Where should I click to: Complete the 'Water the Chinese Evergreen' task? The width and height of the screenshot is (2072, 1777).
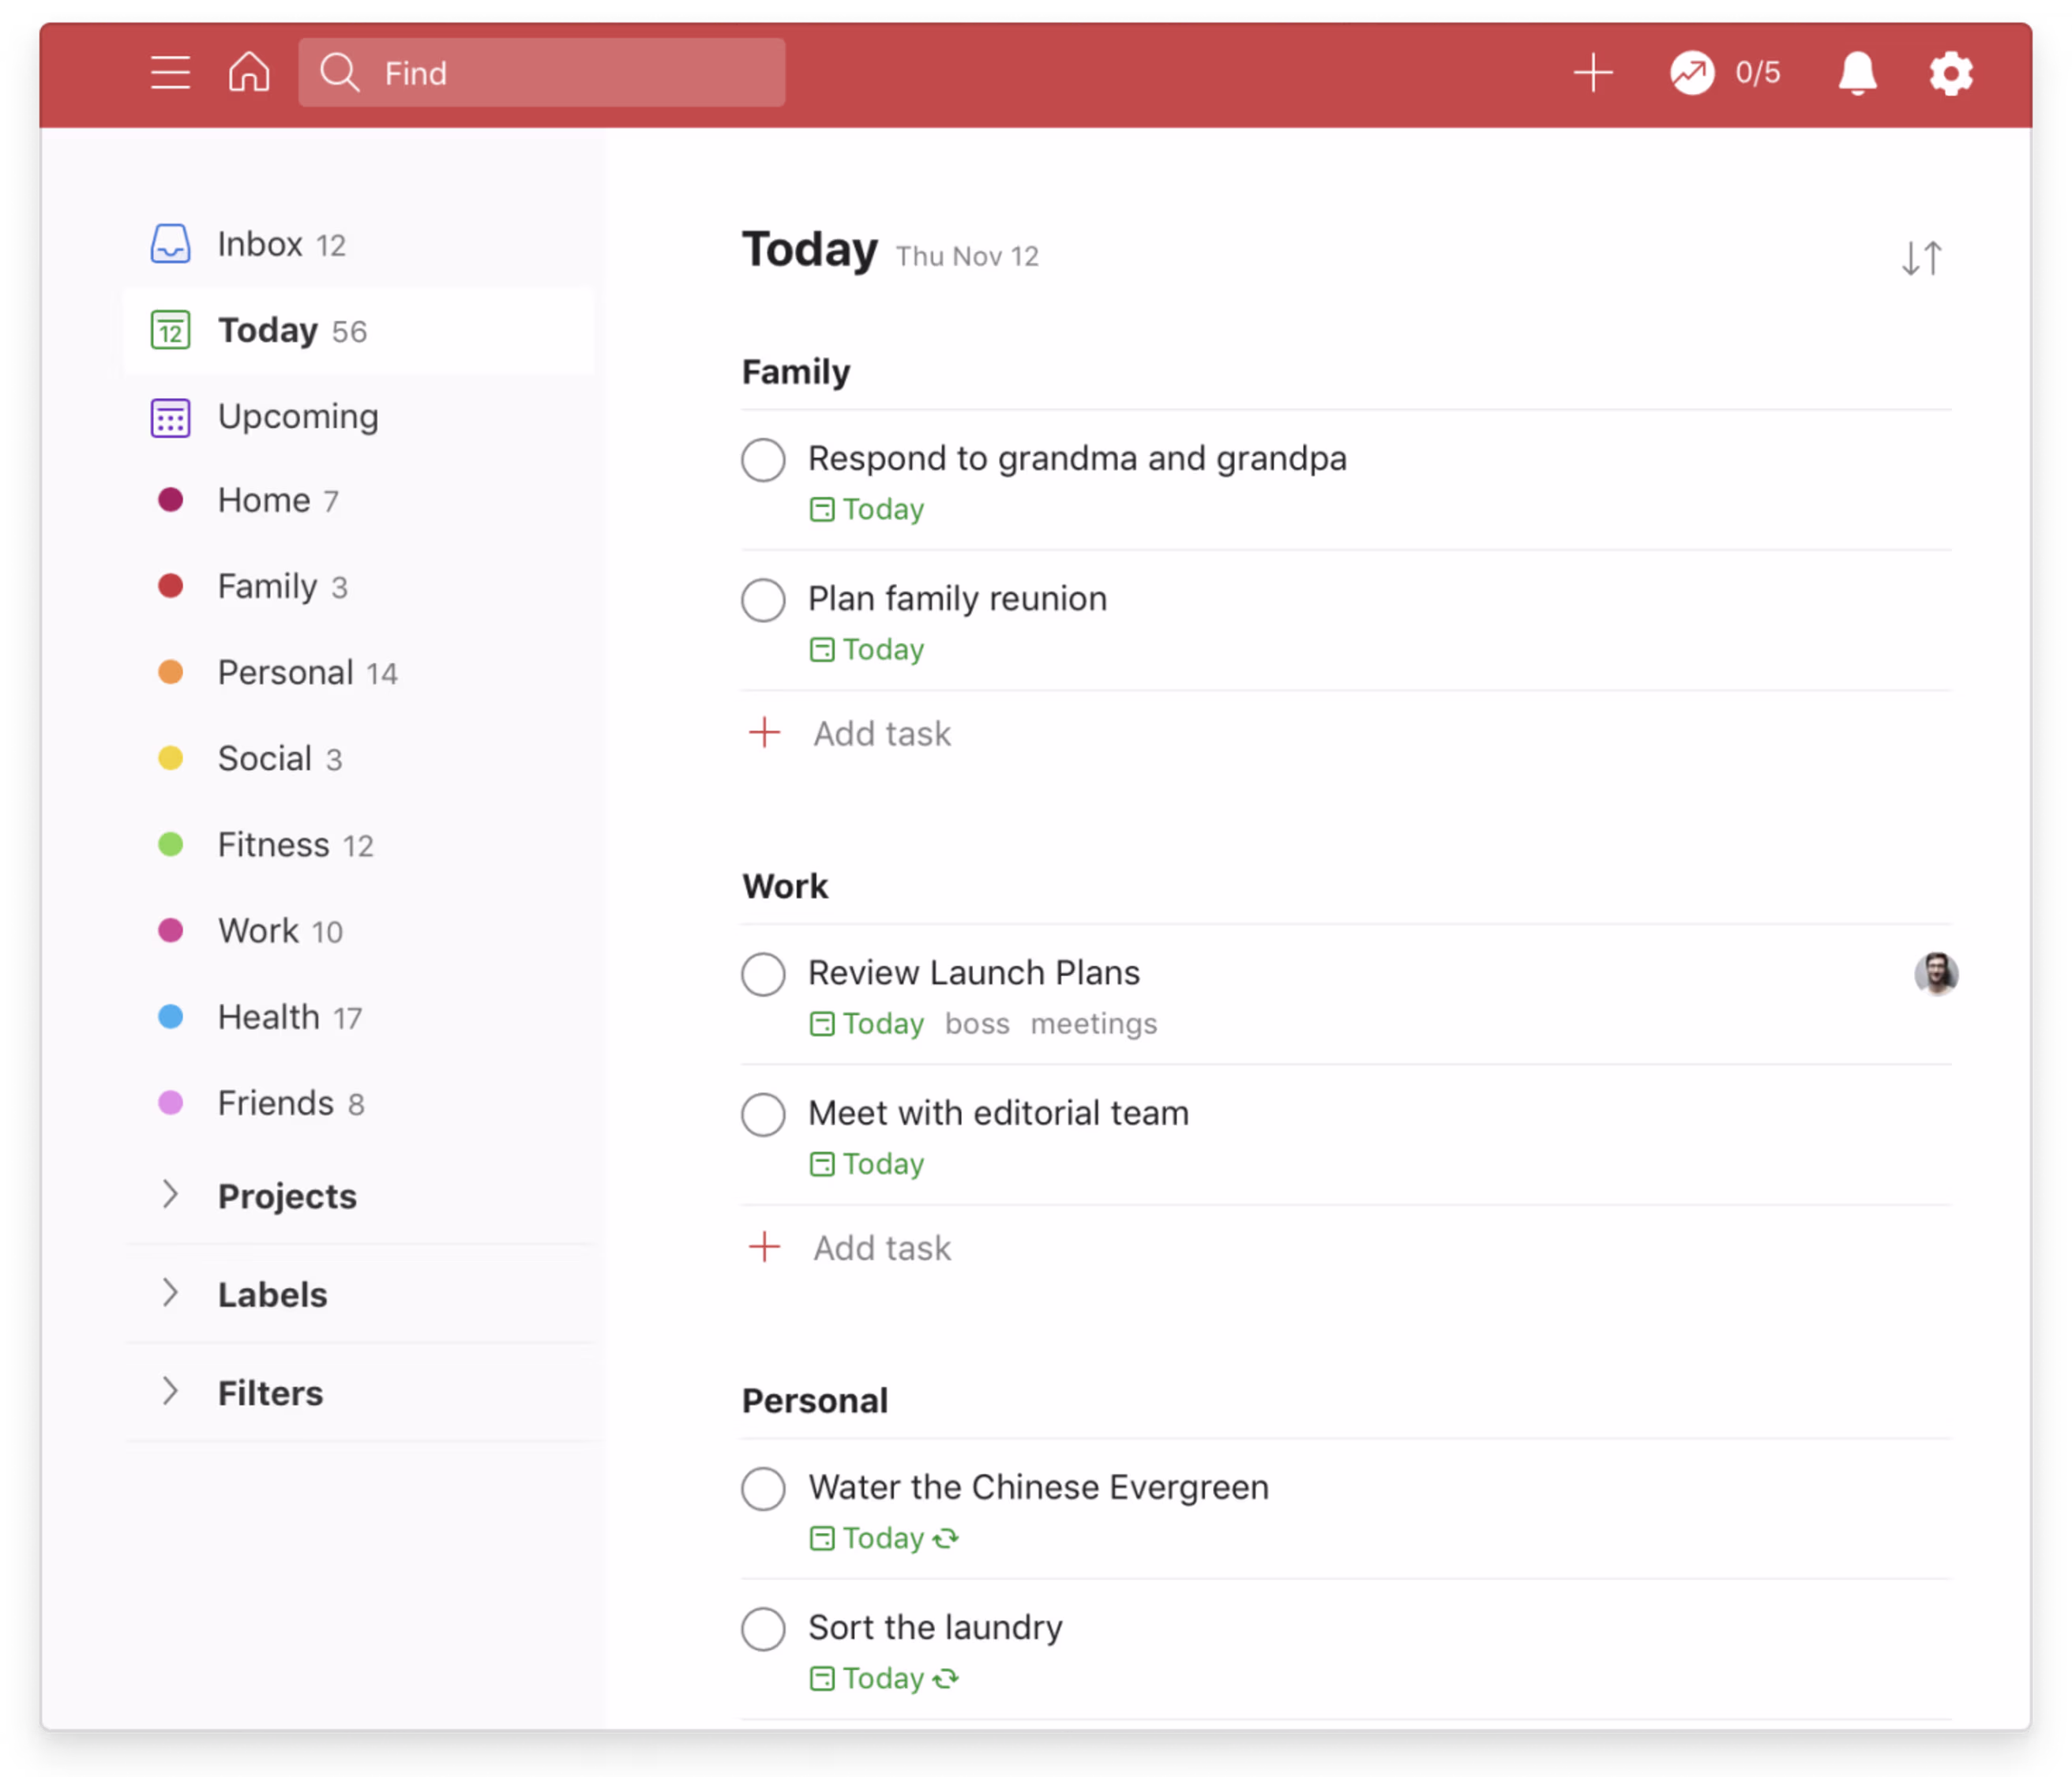[763, 1488]
